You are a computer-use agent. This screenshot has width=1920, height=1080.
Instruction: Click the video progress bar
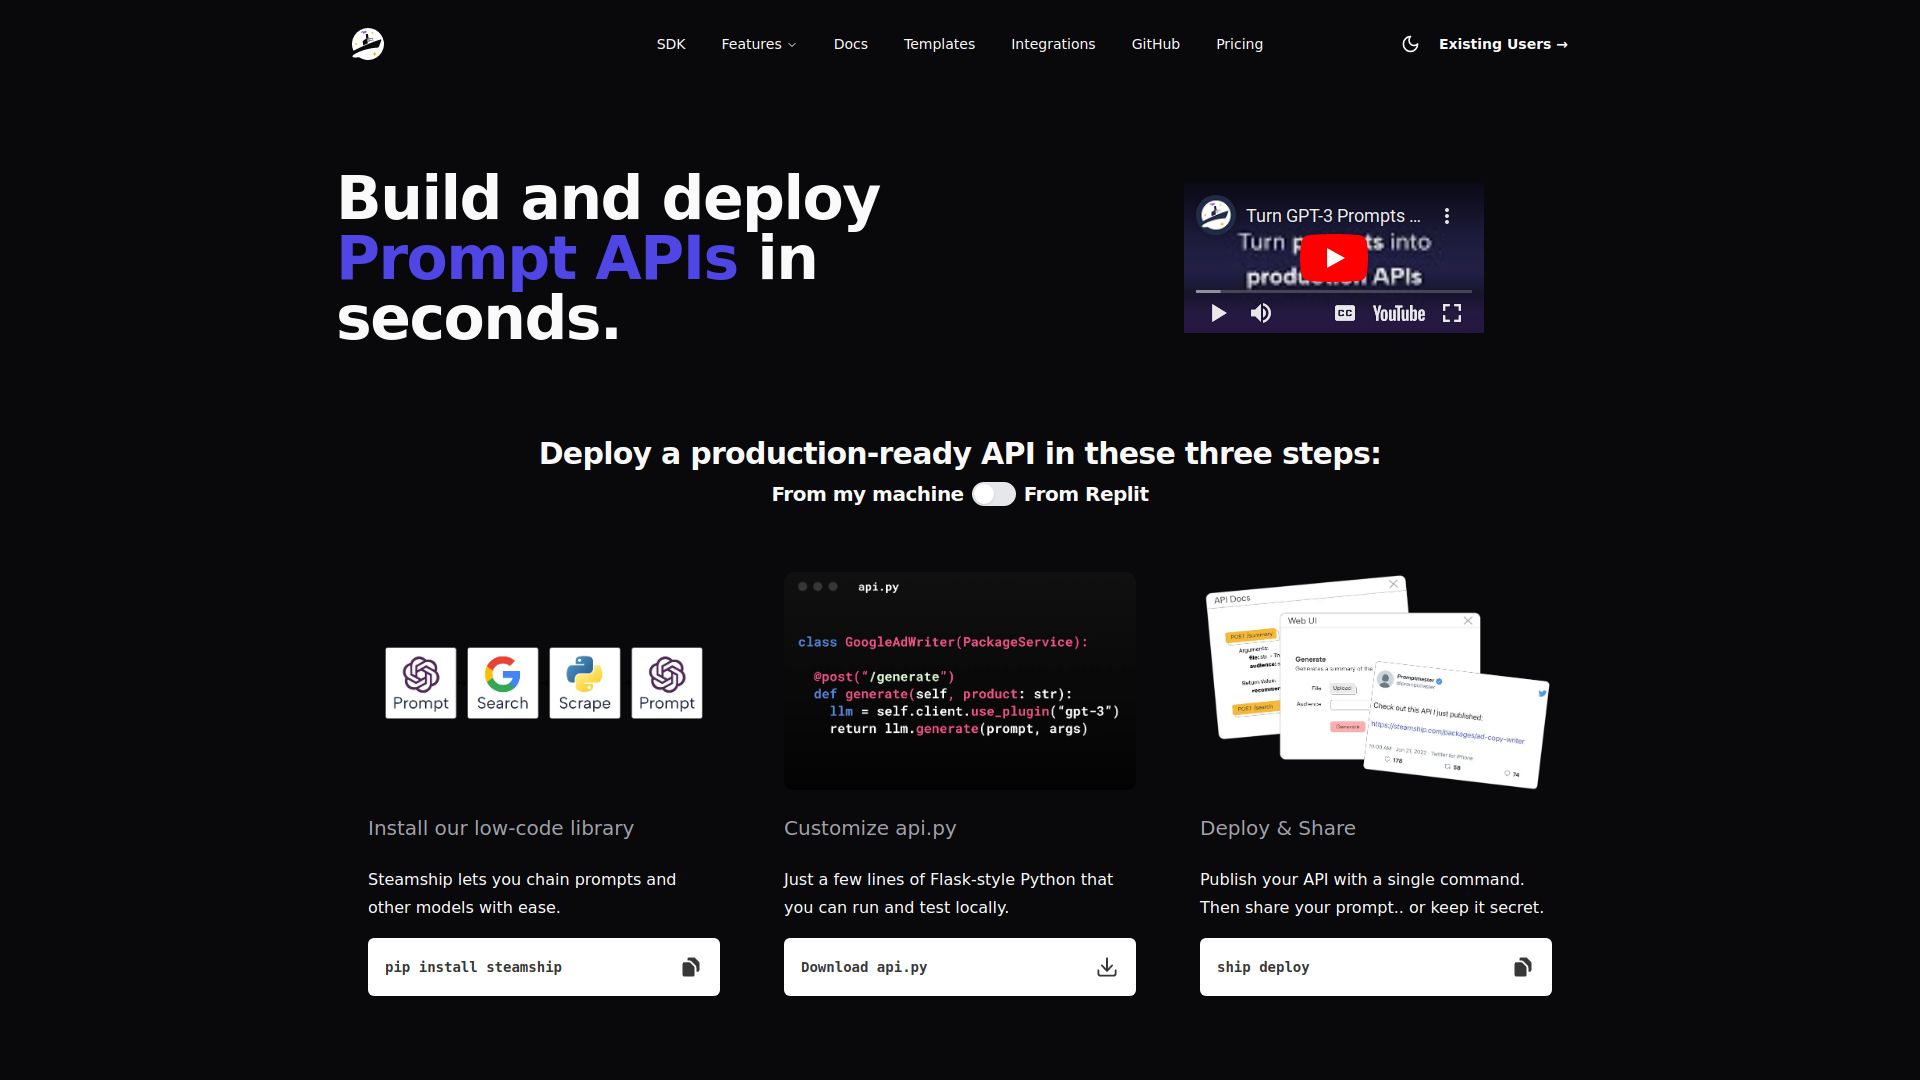1333,291
